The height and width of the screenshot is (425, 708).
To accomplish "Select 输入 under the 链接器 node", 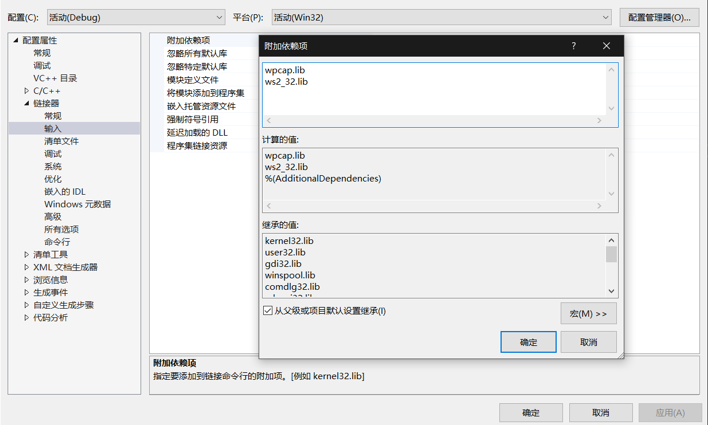I will coord(52,129).
